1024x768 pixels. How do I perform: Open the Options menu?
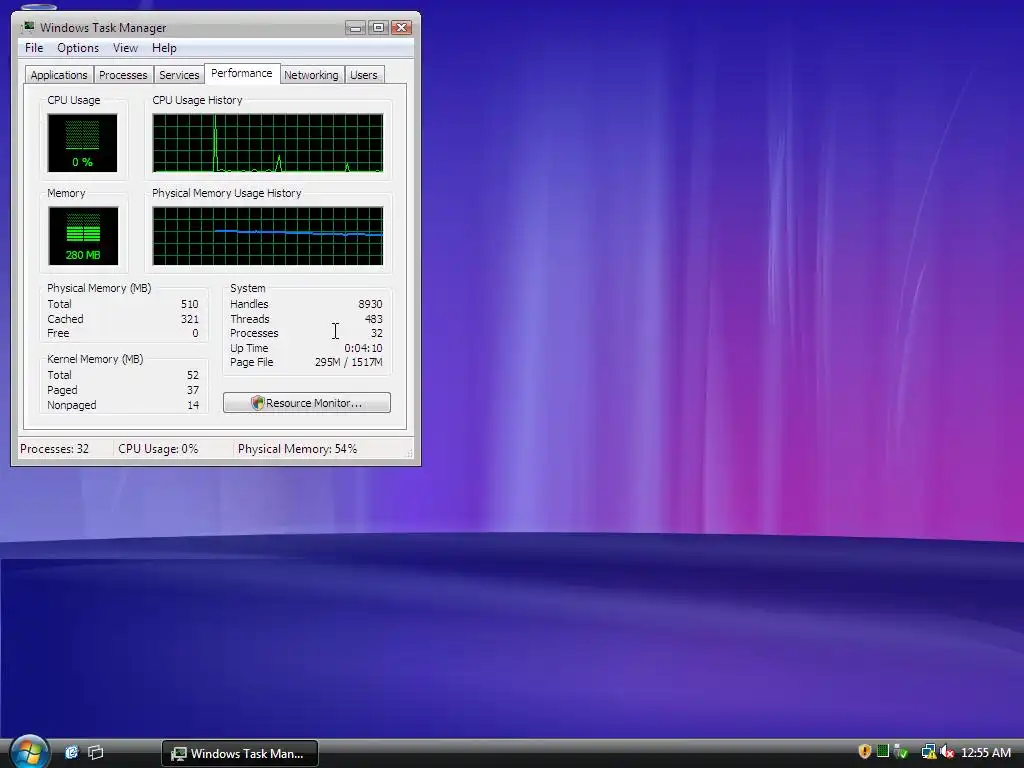tap(78, 48)
